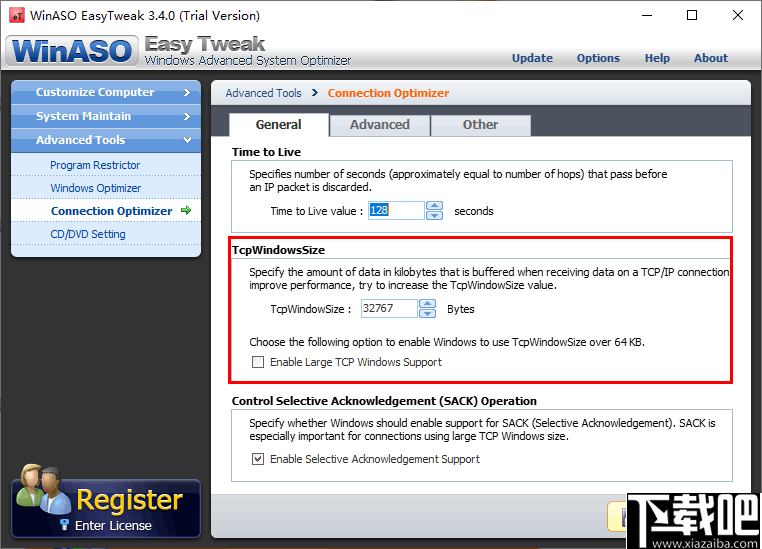Image resolution: width=762 pixels, height=549 pixels.
Task: Expand the System Maintain section
Action: [x=106, y=116]
